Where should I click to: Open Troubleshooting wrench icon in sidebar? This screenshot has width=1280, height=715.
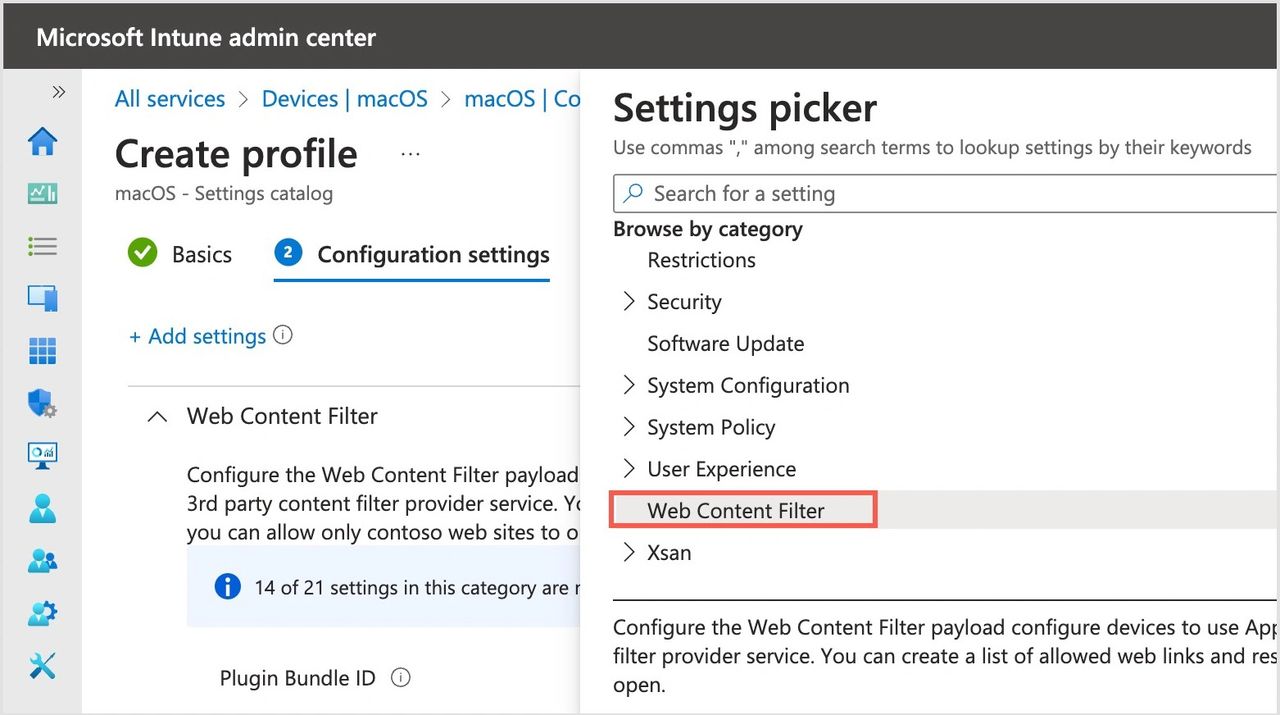tap(42, 665)
